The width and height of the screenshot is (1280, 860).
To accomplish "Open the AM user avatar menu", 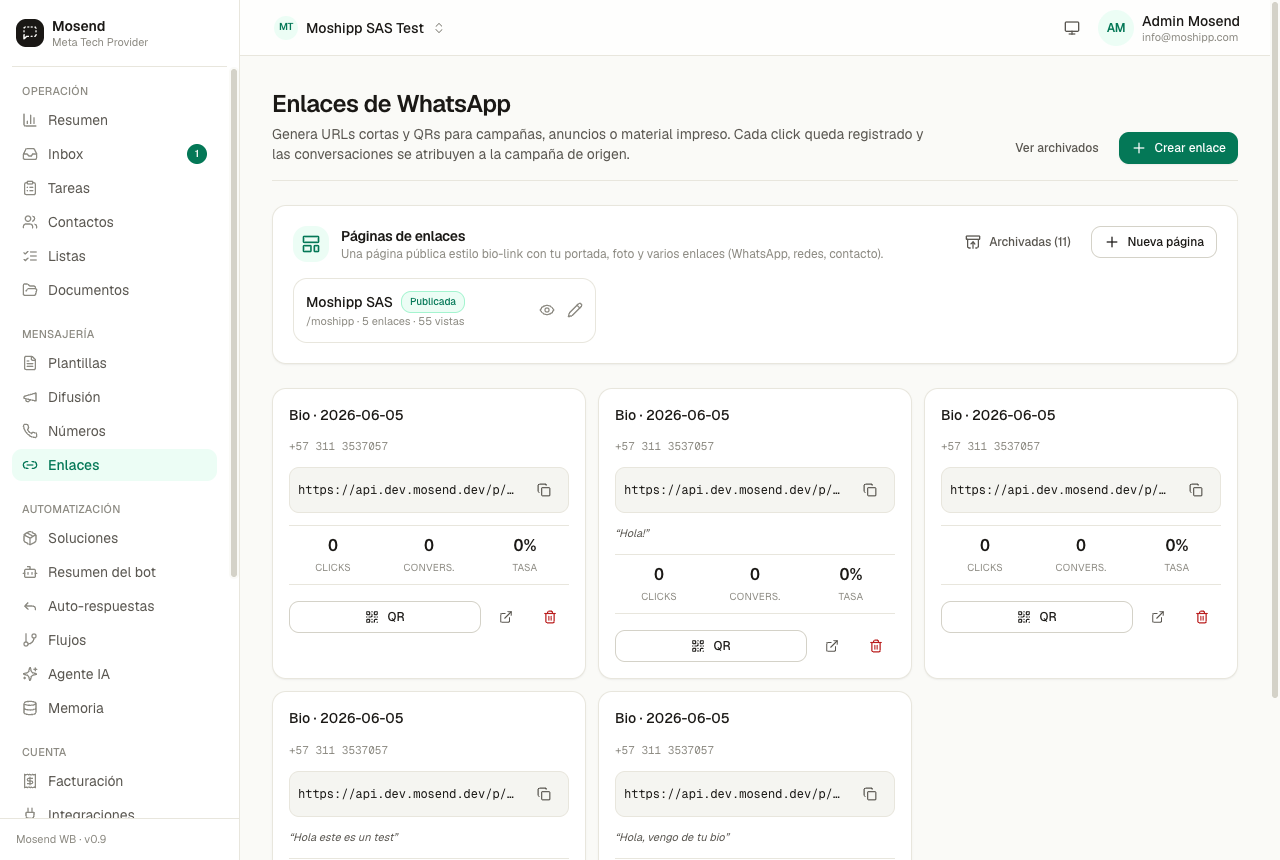I will pyautogui.click(x=1116, y=28).
